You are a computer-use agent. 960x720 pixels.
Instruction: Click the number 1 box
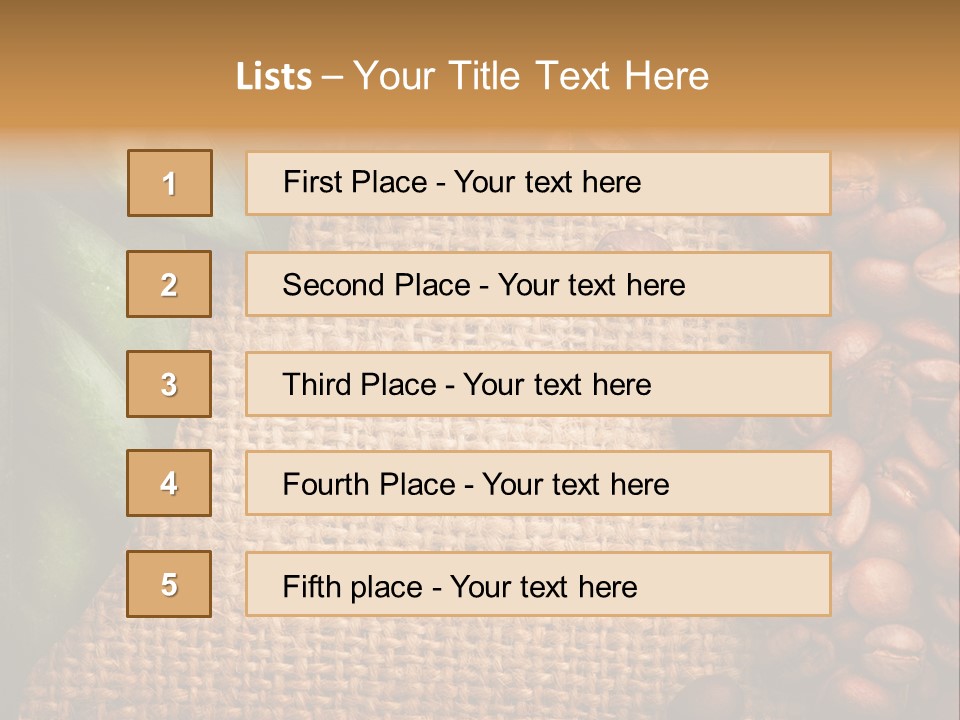tap(170, 183)
